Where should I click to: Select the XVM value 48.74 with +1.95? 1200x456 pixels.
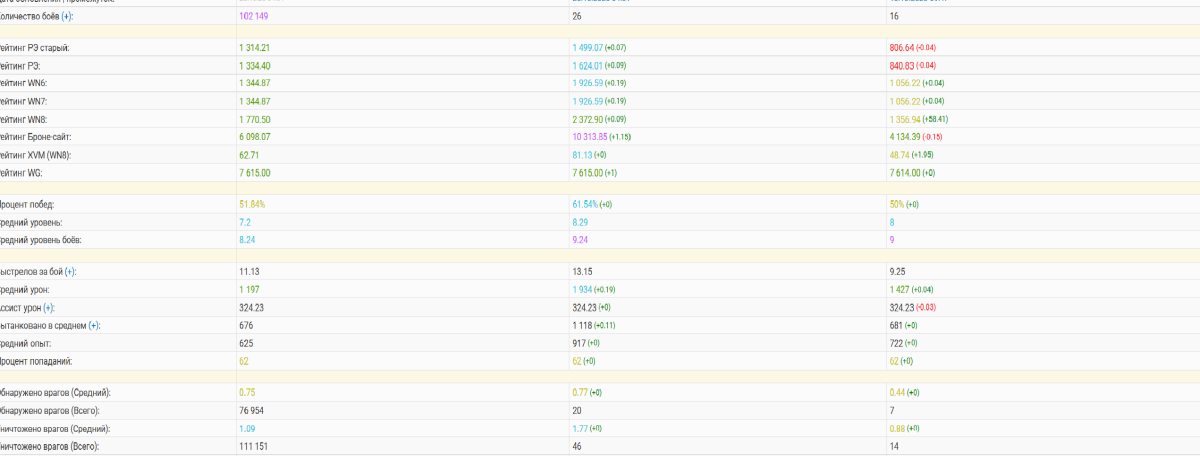[899, 155]
